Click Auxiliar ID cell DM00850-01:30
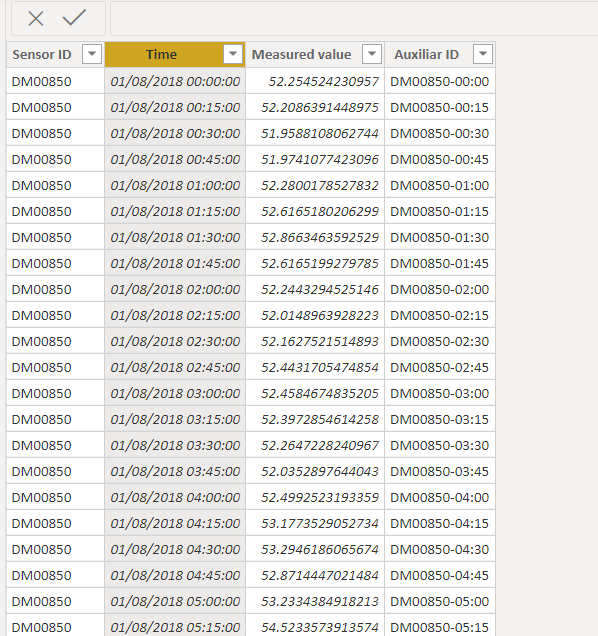The height and width of the screenshot is (636, 598). pos(440,237)
